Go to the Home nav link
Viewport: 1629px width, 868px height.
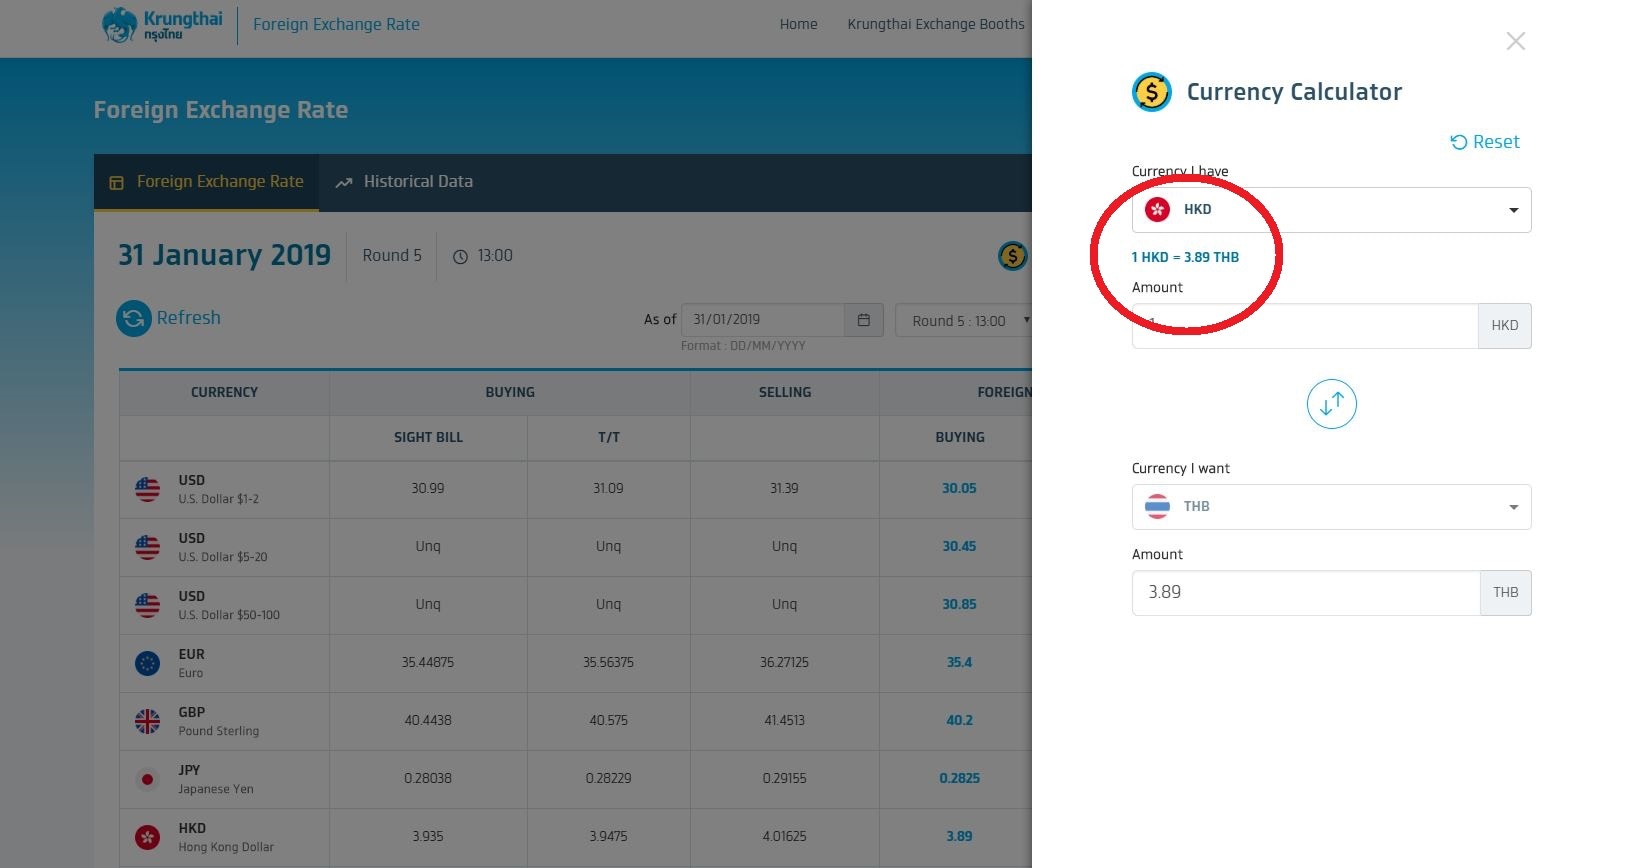coord(798,24)
